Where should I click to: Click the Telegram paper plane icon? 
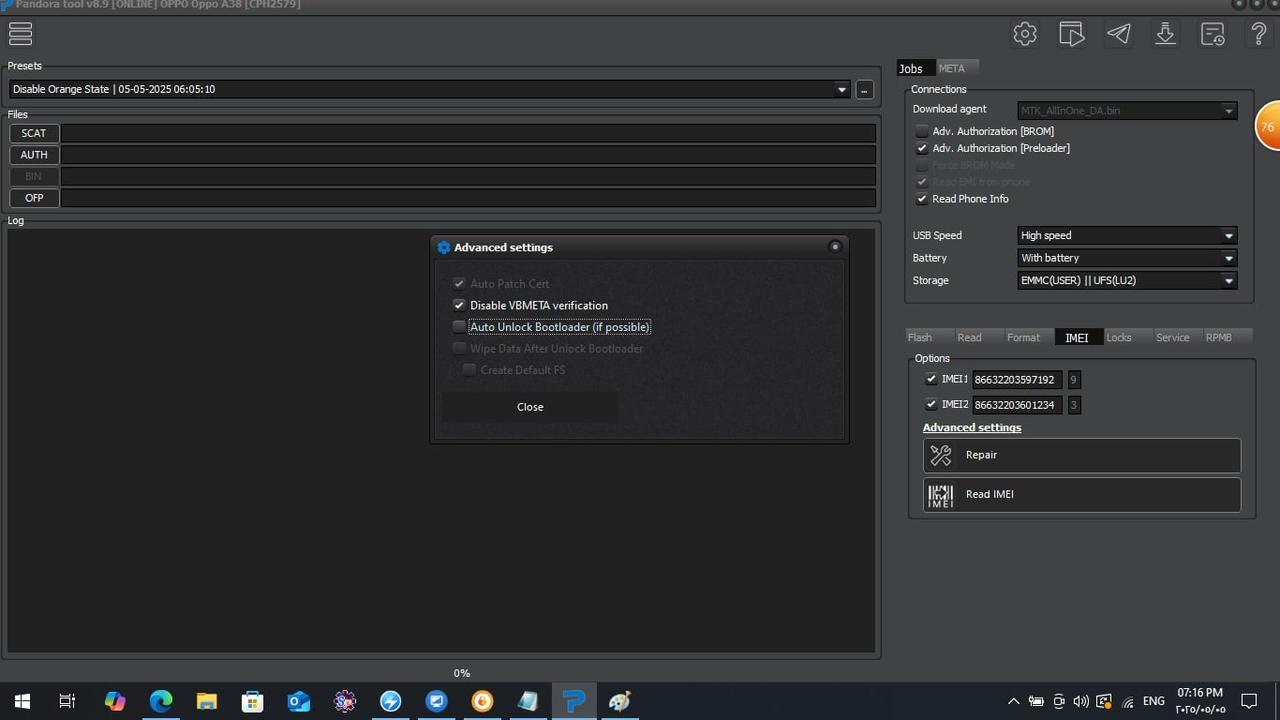pos(1119,34)
